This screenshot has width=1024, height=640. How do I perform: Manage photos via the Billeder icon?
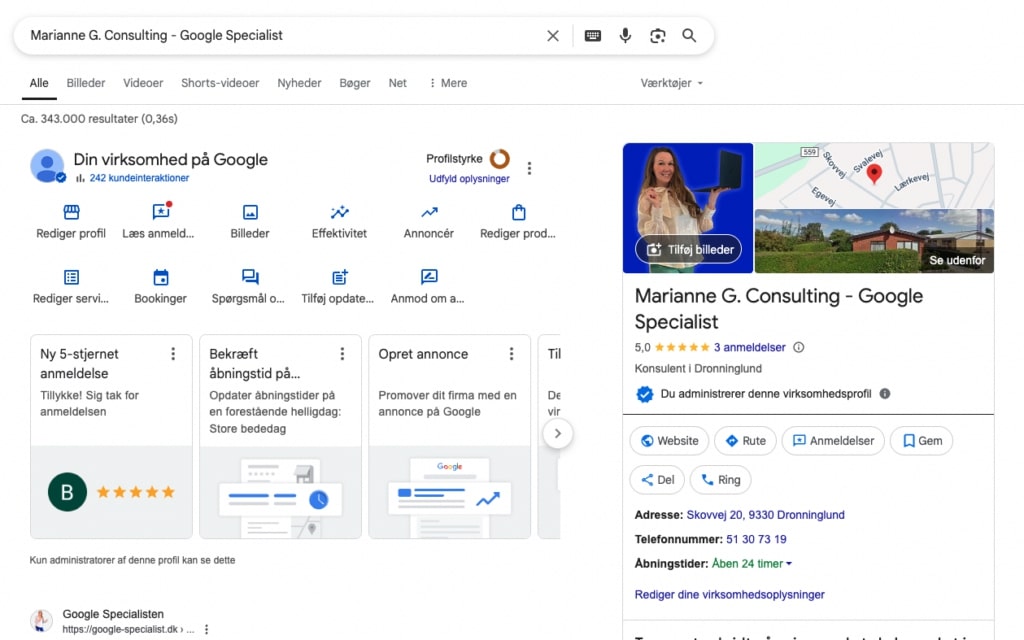(x=249, y=220)
